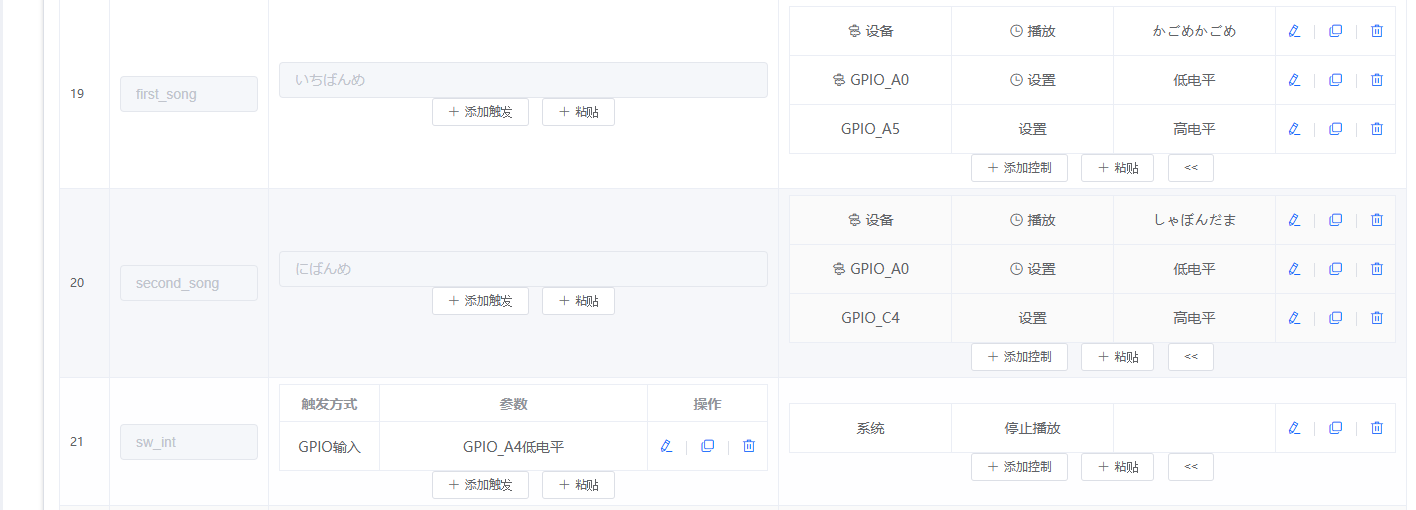Select the 触发方式 column header
Screen dimensions: 1416x510
point(329,404)
